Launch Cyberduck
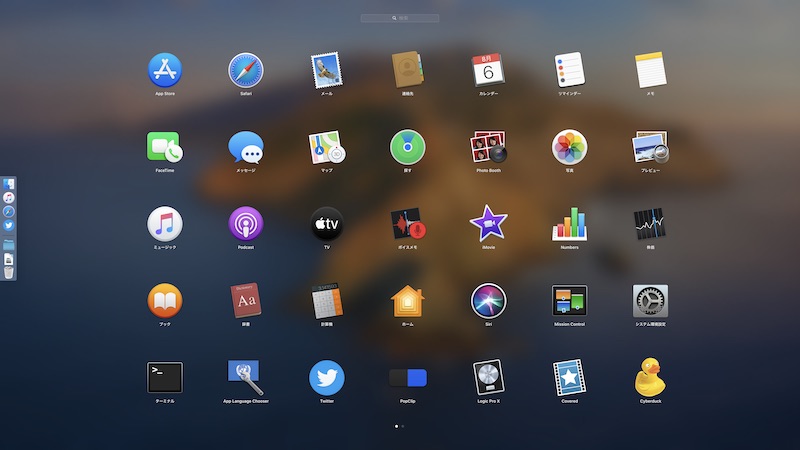 (651, 377)
